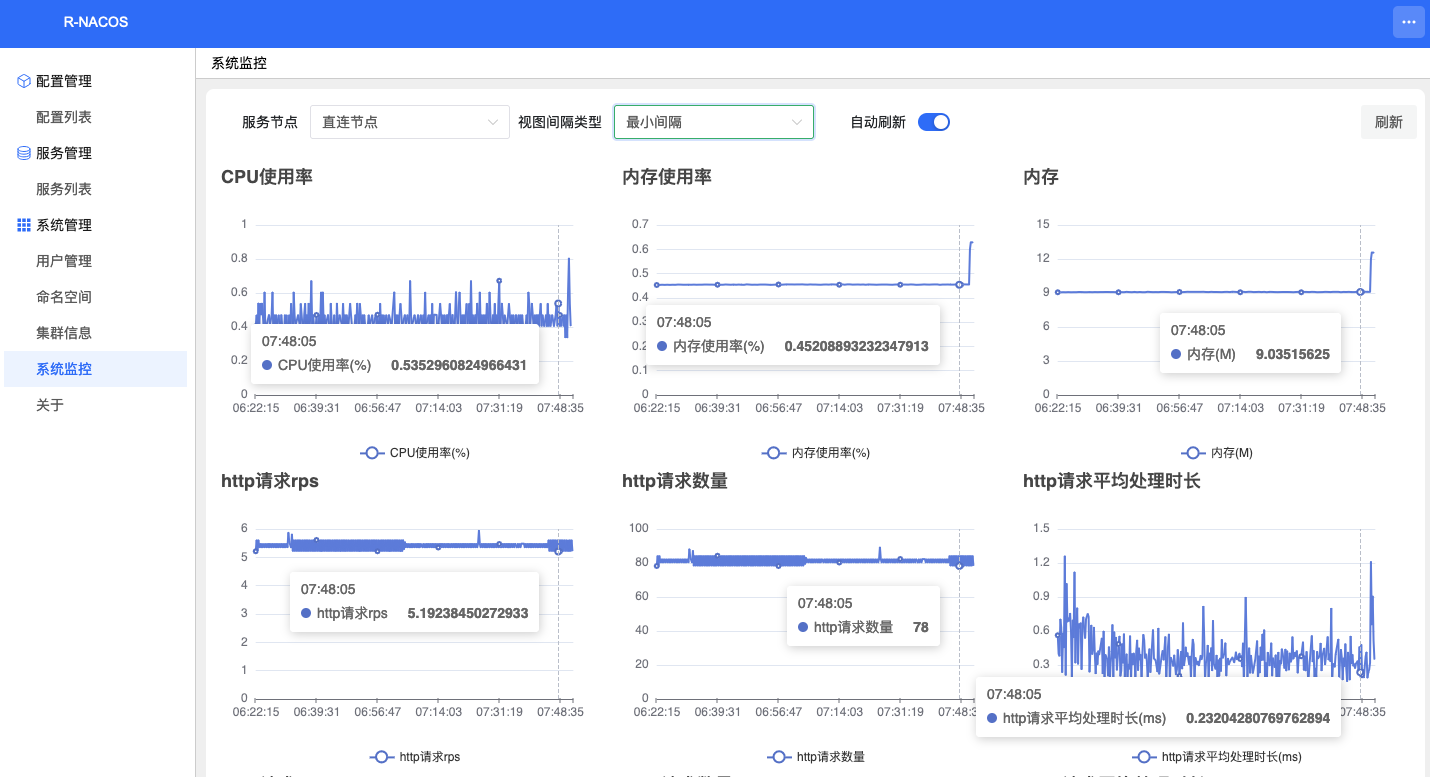Click the 服务管理 database icon
Screen dimensions: 1430x777
24,153
